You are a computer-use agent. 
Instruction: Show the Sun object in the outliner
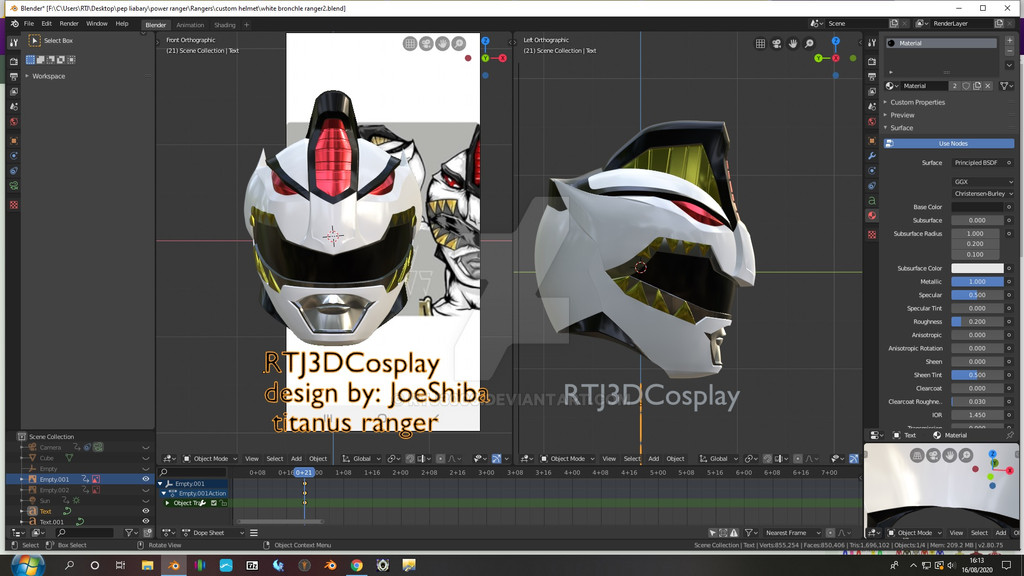[146, 500]
